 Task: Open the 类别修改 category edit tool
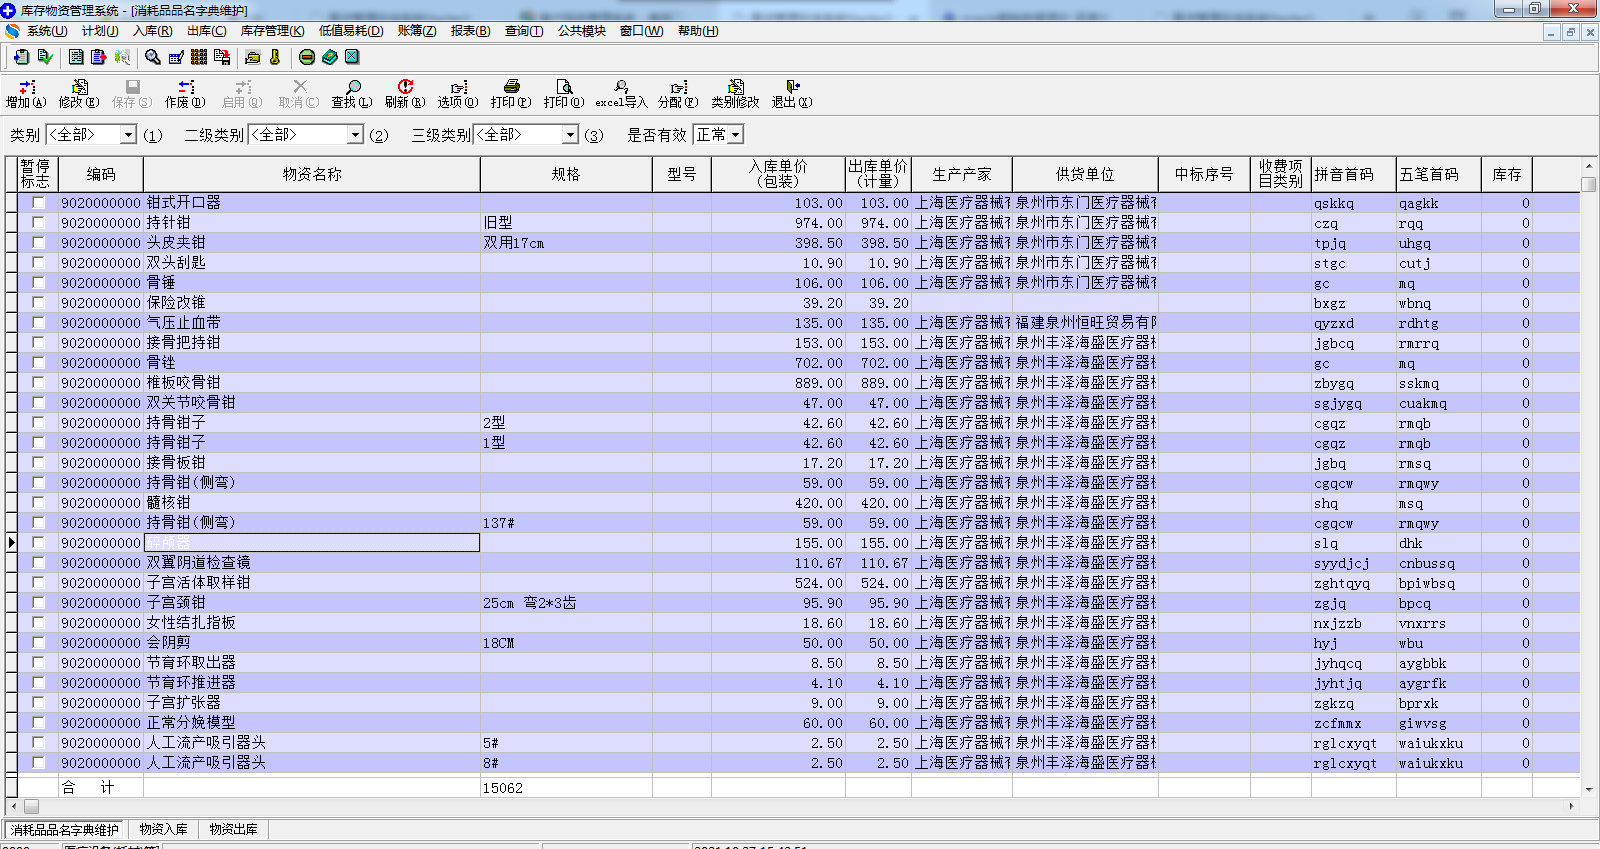pos(735,94)
